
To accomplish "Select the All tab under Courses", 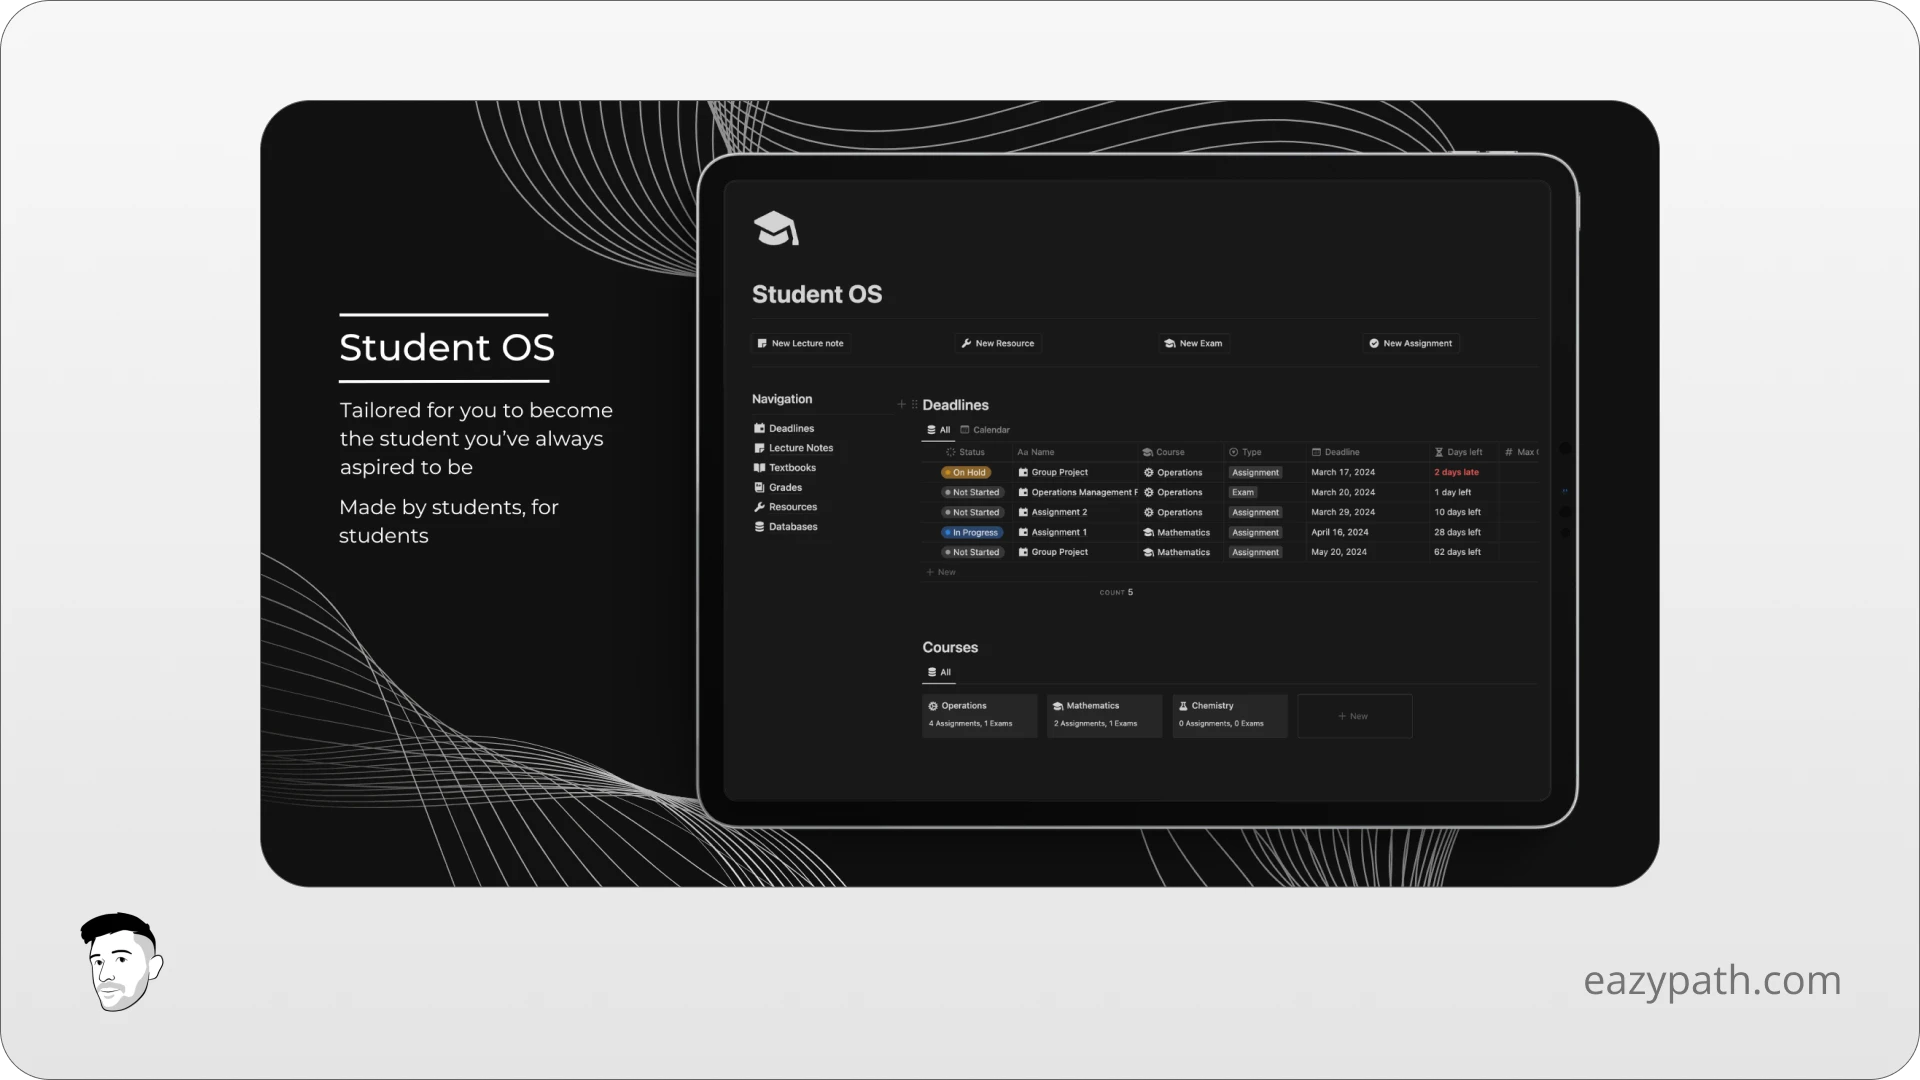I will pos(939,672).
